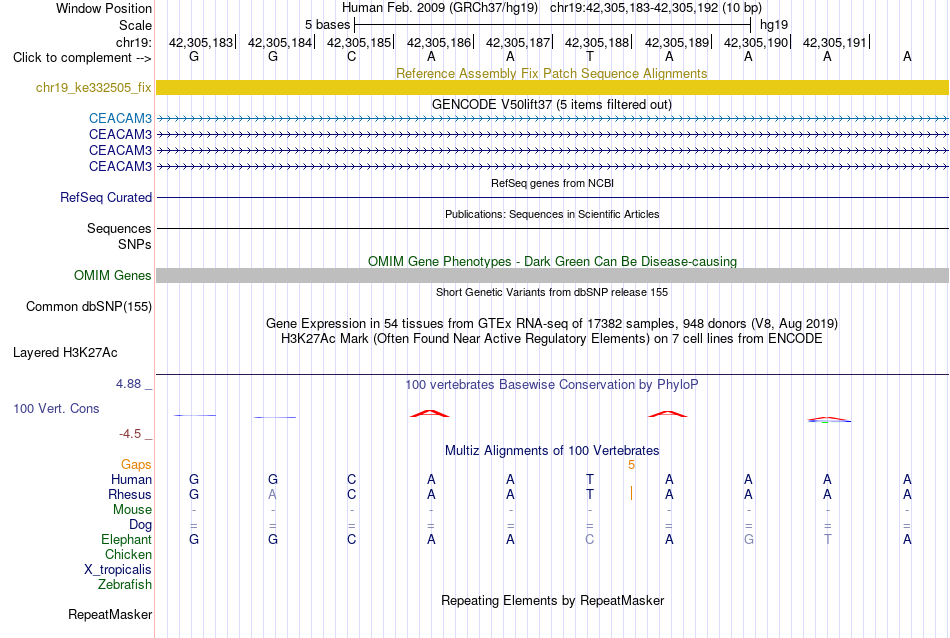This screenshot has width=950, height=638.
Task: Click the reference base 'T' in complement row
Action: (x=590, y=57)
